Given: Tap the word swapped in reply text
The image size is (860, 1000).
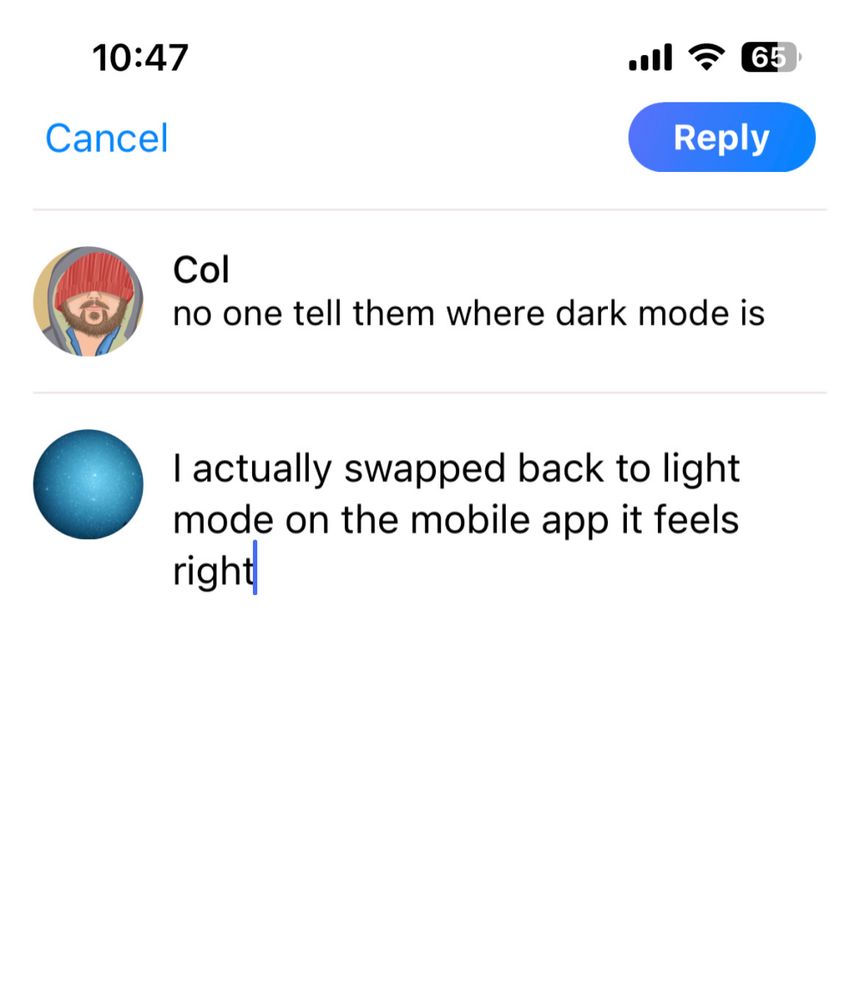Looking at the screenshot, I should point(424,469).
